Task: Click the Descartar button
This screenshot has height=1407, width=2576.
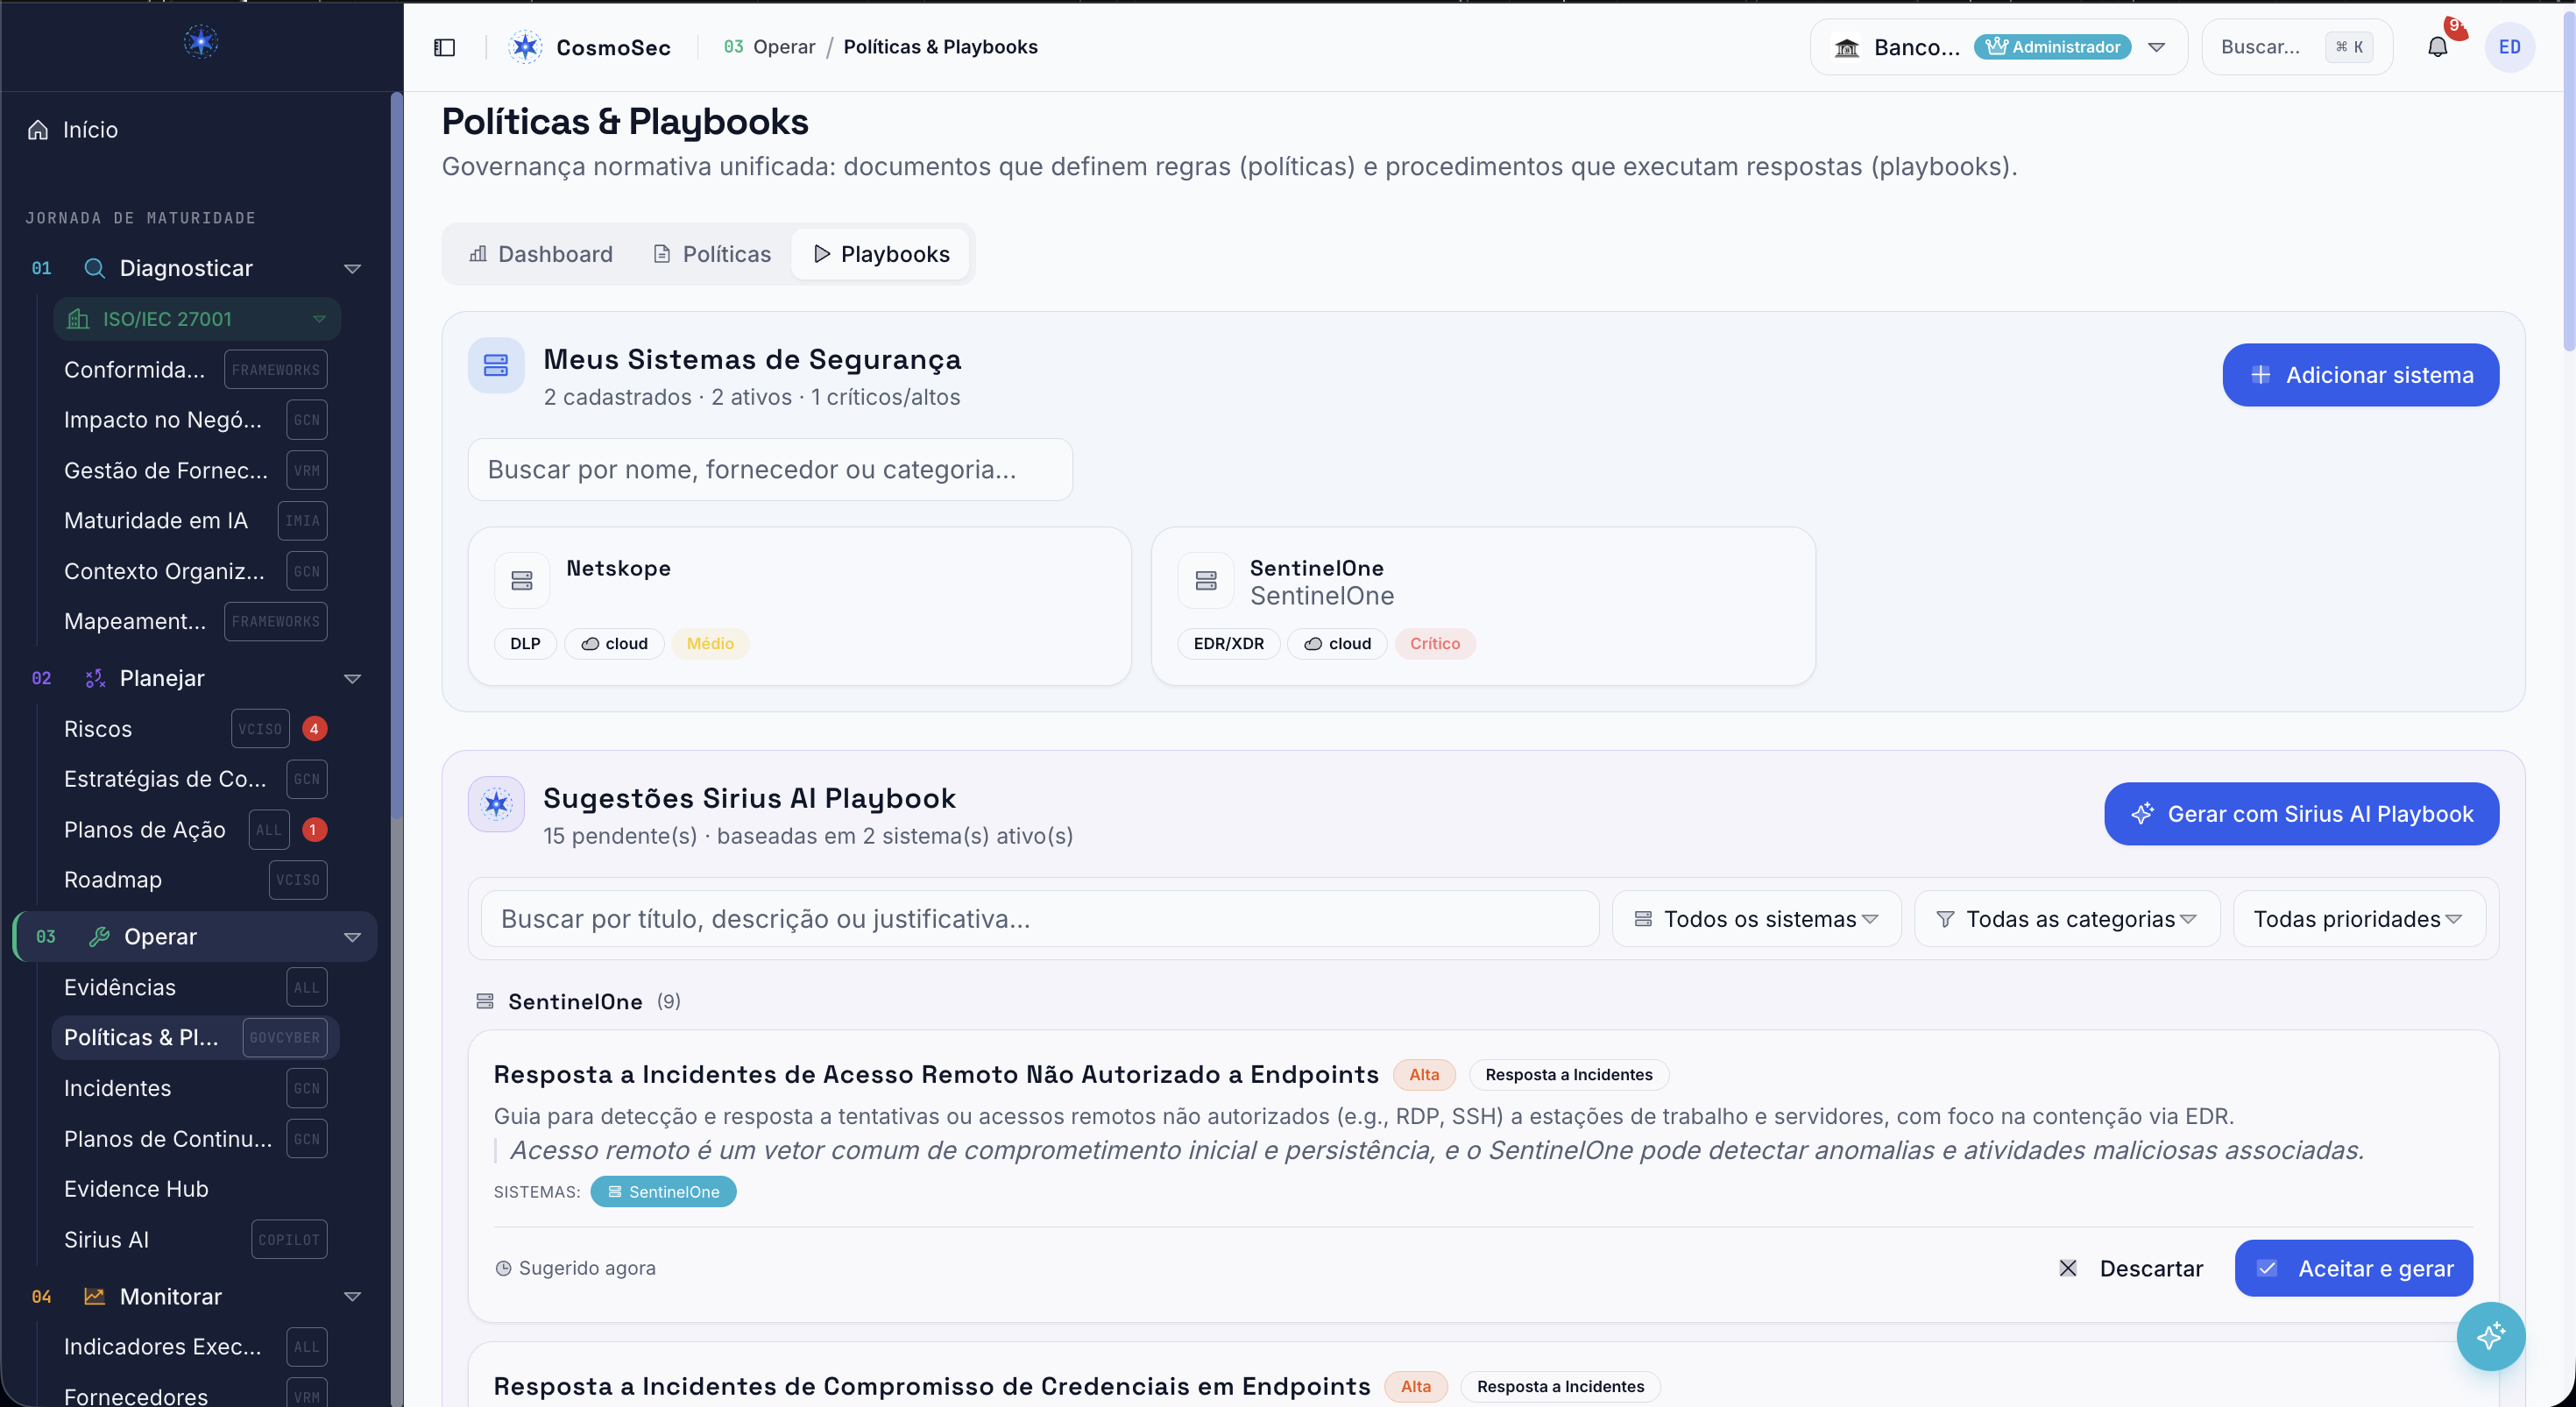Action: (x=2131, y=1268)
